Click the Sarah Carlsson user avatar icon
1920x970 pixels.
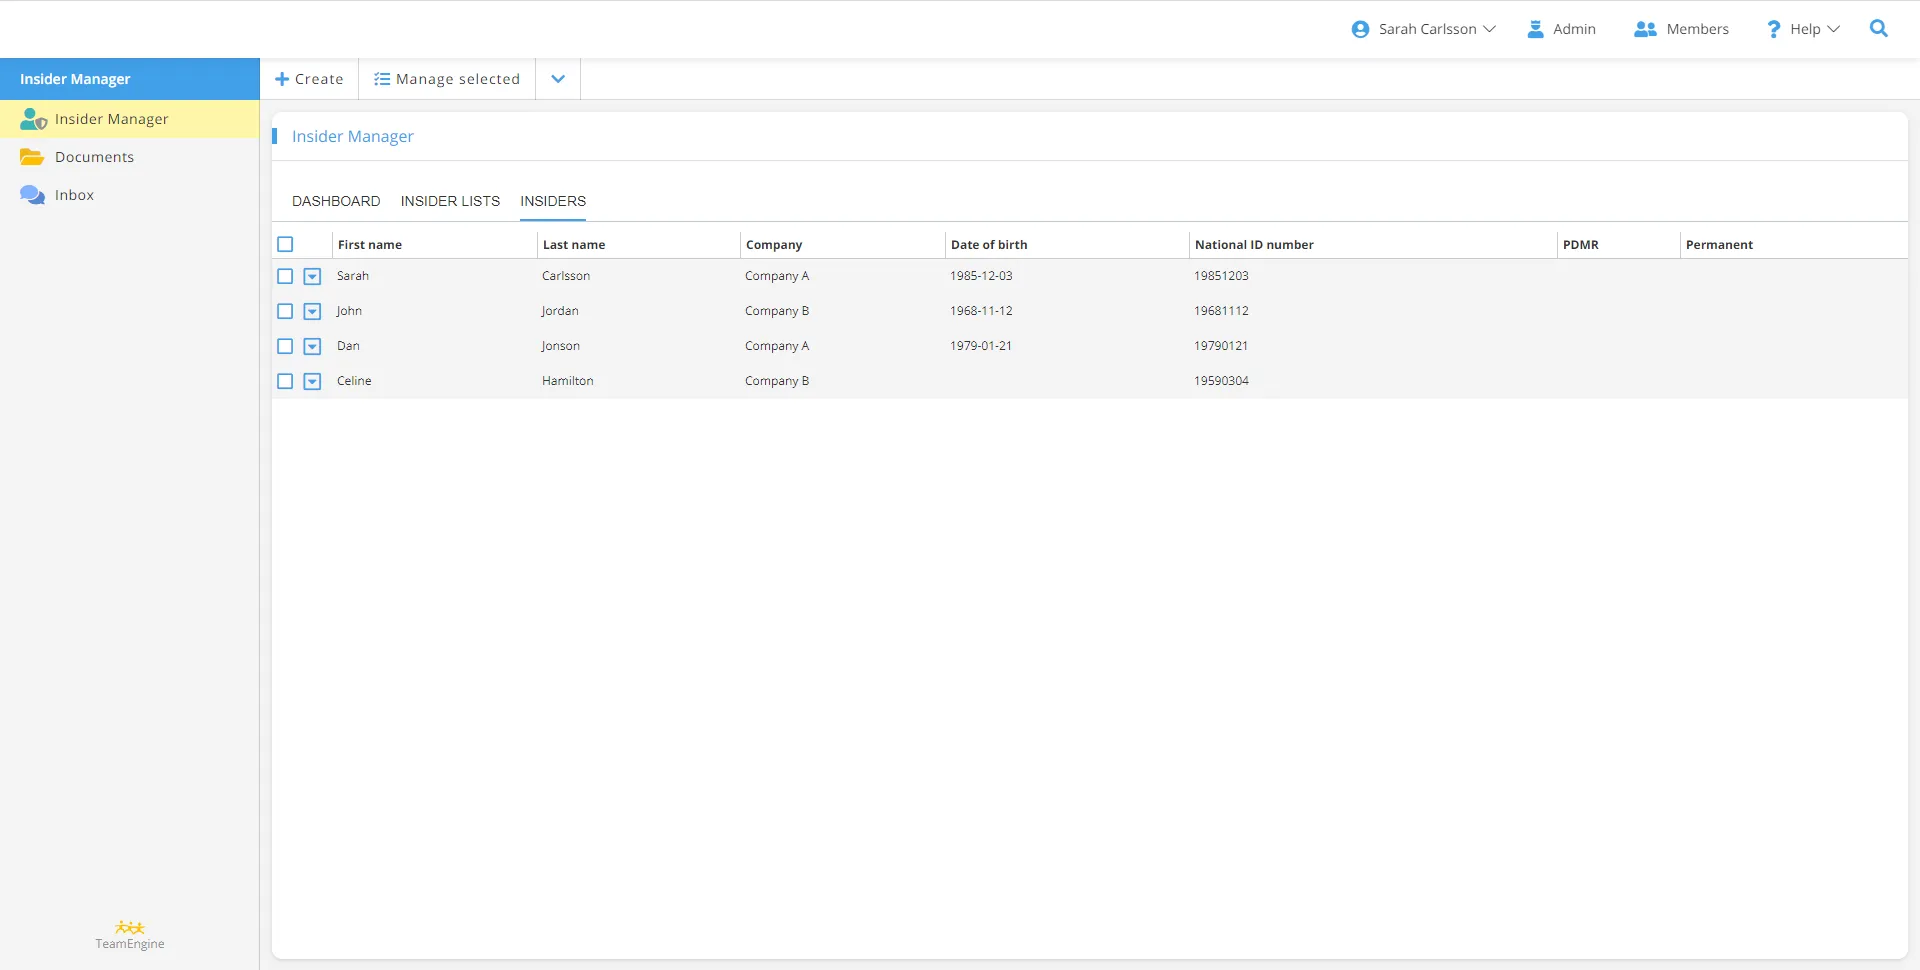coord(1360,29)
